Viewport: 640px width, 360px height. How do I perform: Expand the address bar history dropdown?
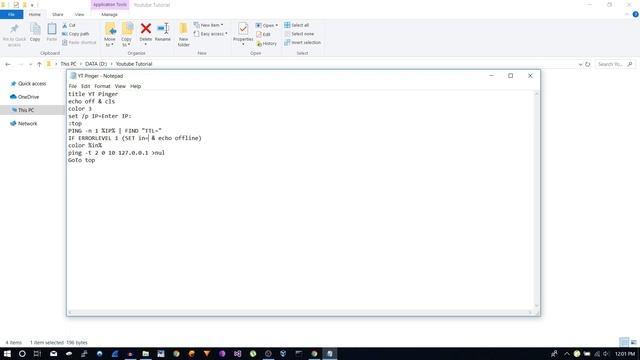580,64
